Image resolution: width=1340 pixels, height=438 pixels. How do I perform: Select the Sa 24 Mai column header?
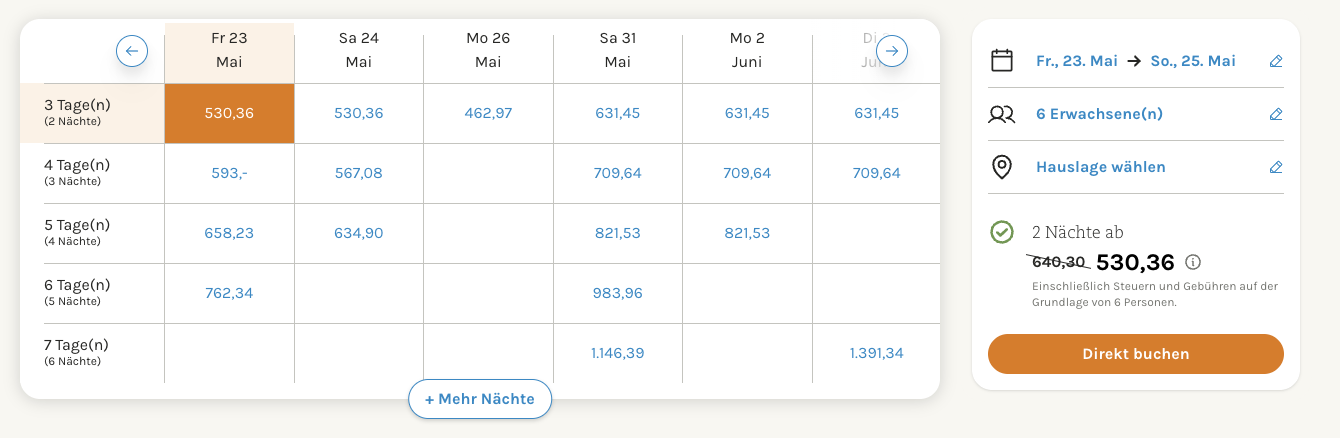click(358, 50)
